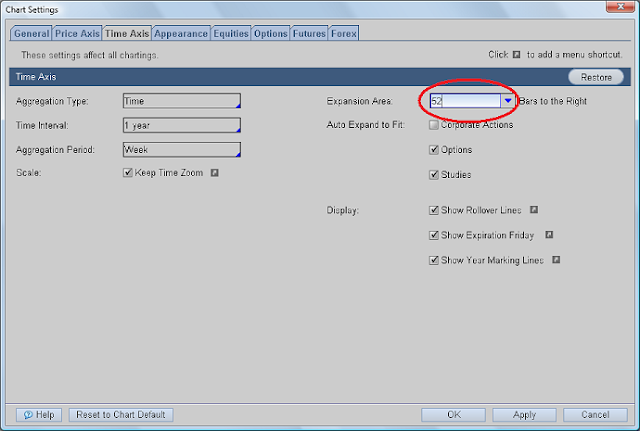Screen dimensions: 640x431
Task: Click Reset to Chart Default
Action: pyautogui.click(x=121, y=415)
